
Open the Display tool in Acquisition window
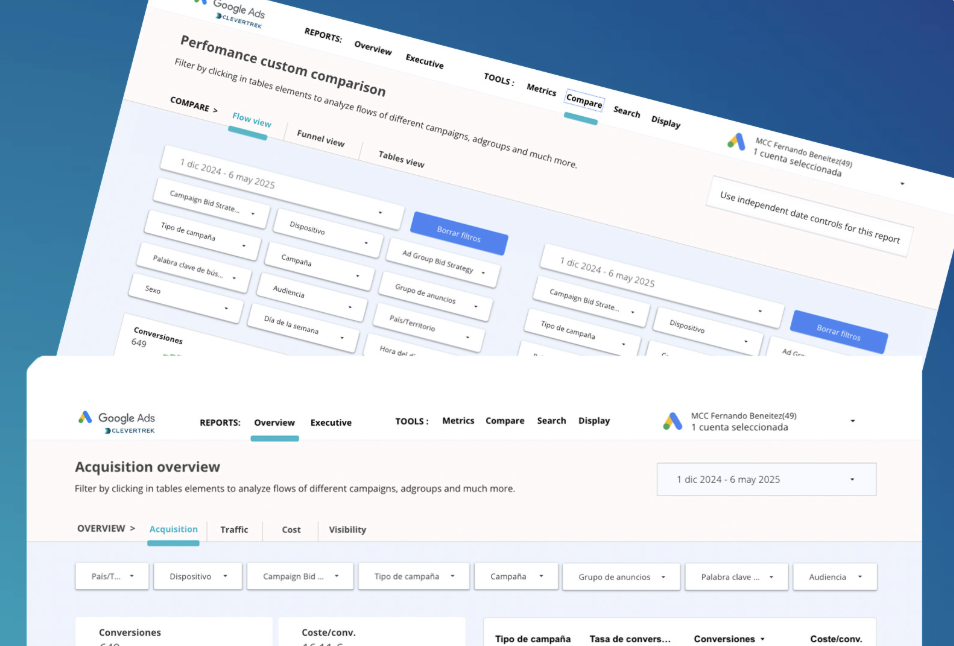pyautogui.click(x=594, y=421)
